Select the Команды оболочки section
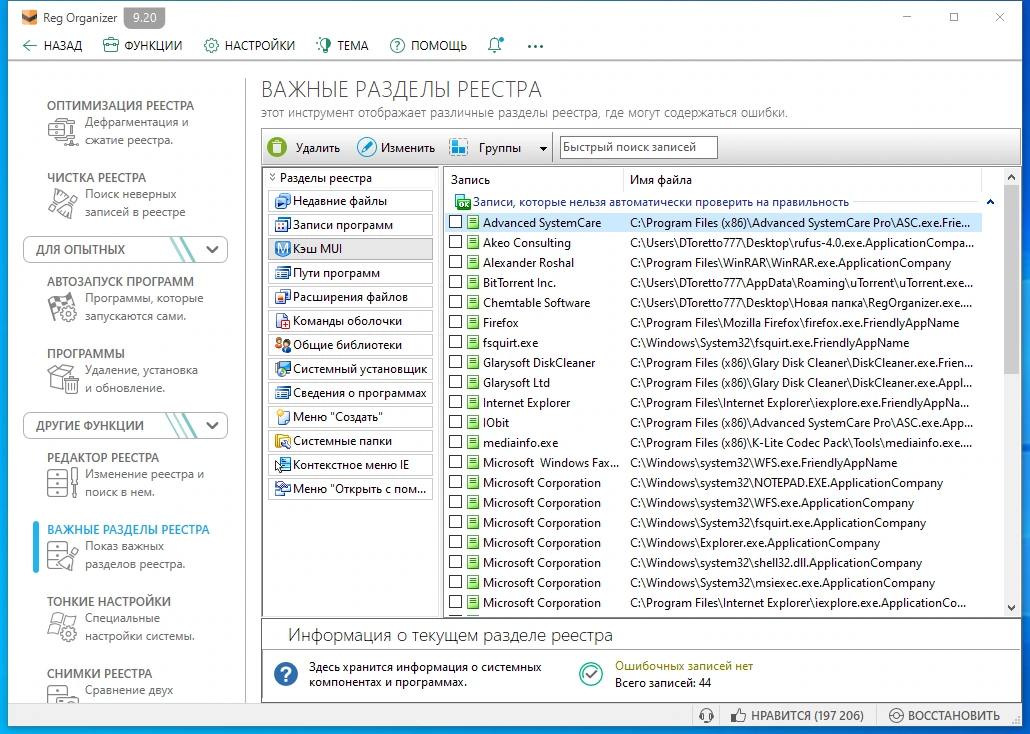 pyautogui.click(x=350, y=321)
